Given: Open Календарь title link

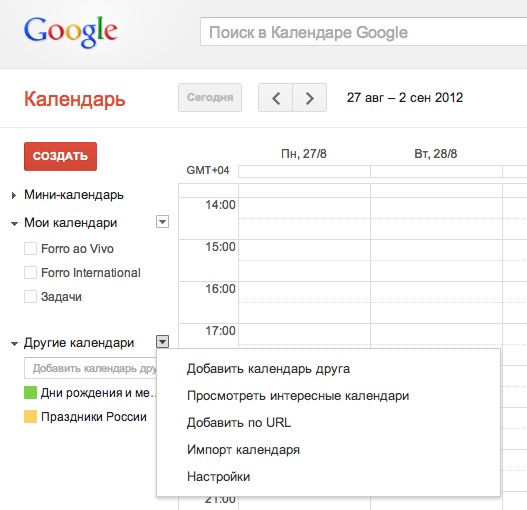Looking at the screenshot, I should 75,99.
